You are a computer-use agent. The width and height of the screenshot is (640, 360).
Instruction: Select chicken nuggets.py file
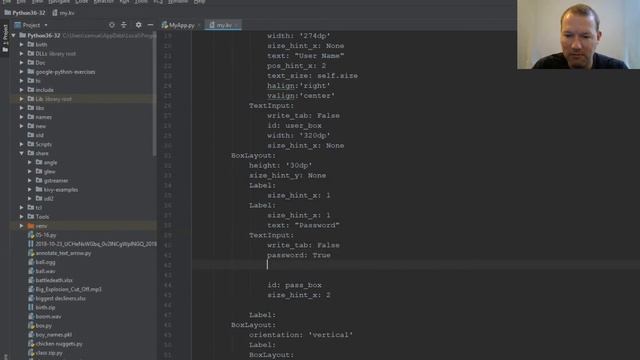click(55, 344)
